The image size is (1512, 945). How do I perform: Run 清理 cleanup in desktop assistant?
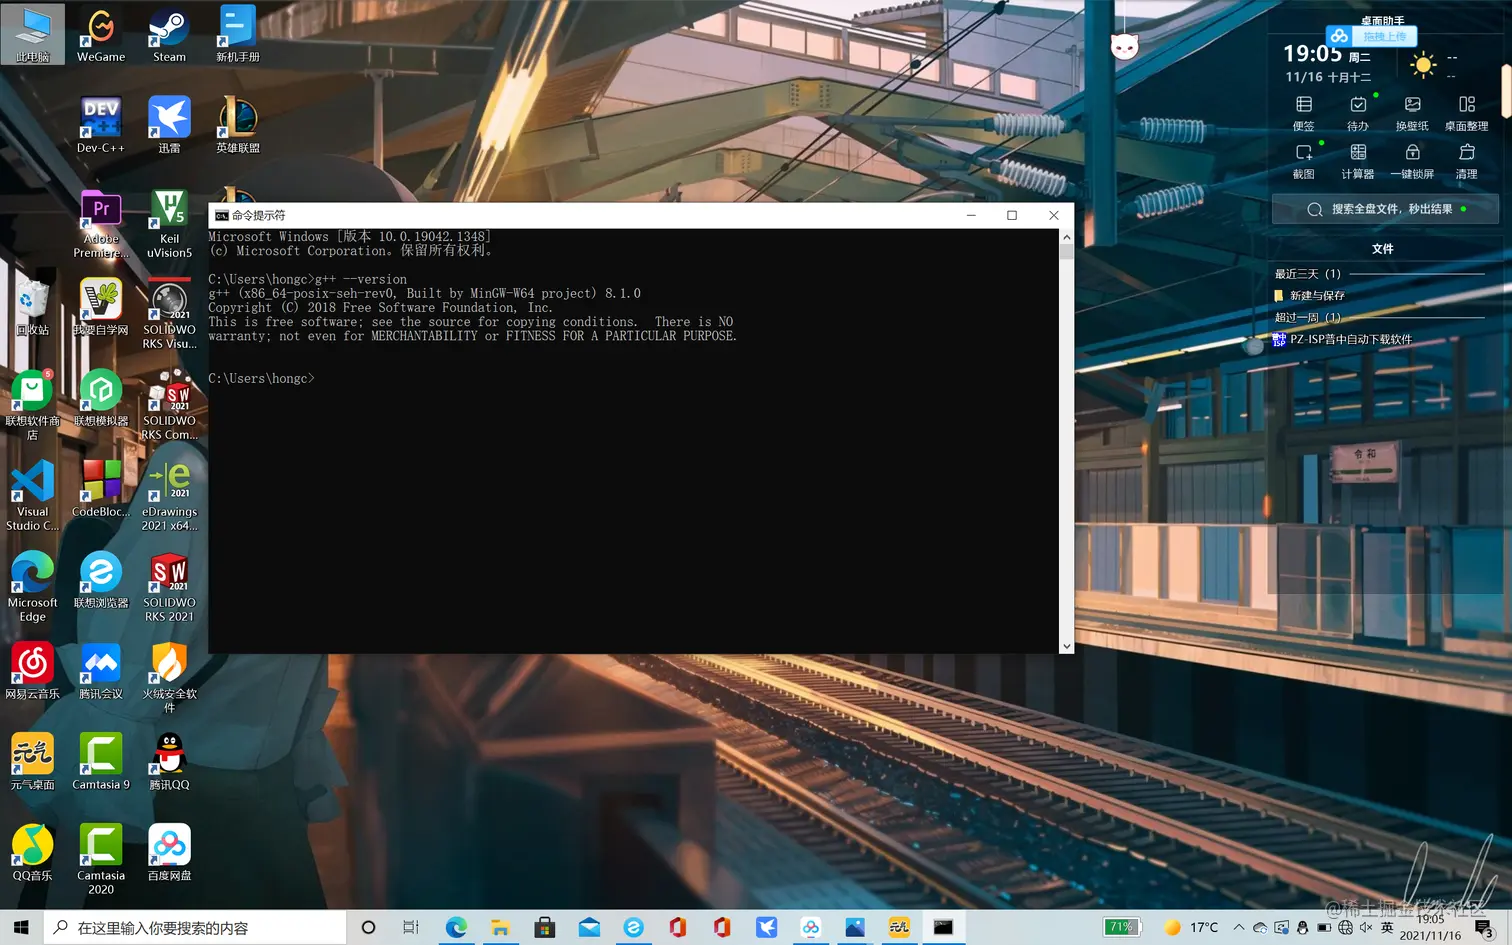(1466, 161)
